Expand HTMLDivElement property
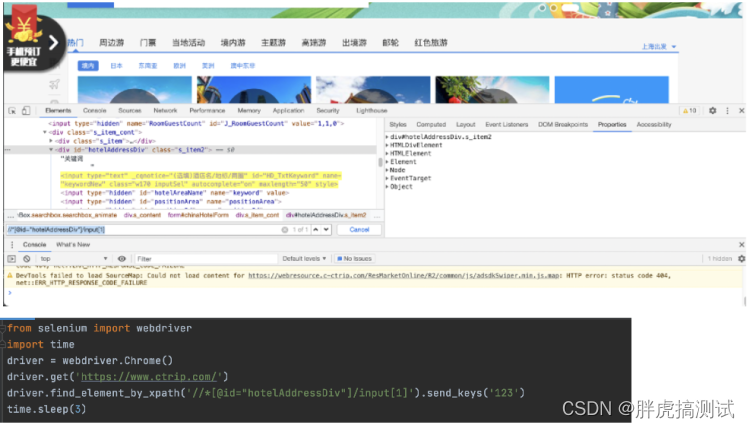The height and width of the screenshot is (428, 750). (387, 145)
